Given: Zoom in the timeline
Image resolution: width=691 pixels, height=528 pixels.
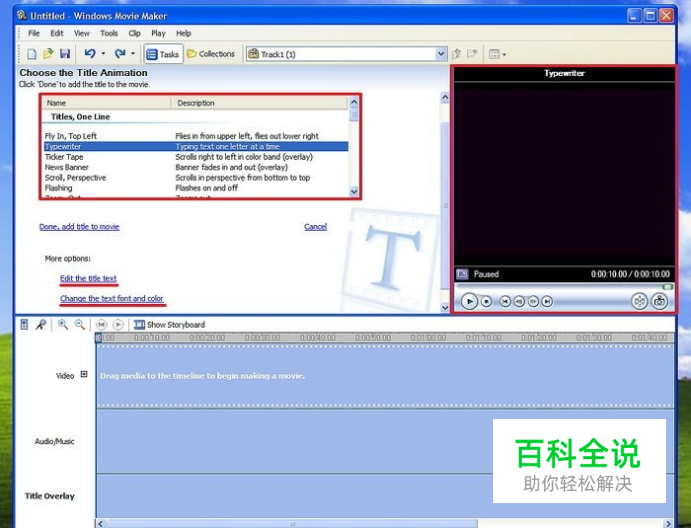Looking at the screenshot, I should coord(63,325).
